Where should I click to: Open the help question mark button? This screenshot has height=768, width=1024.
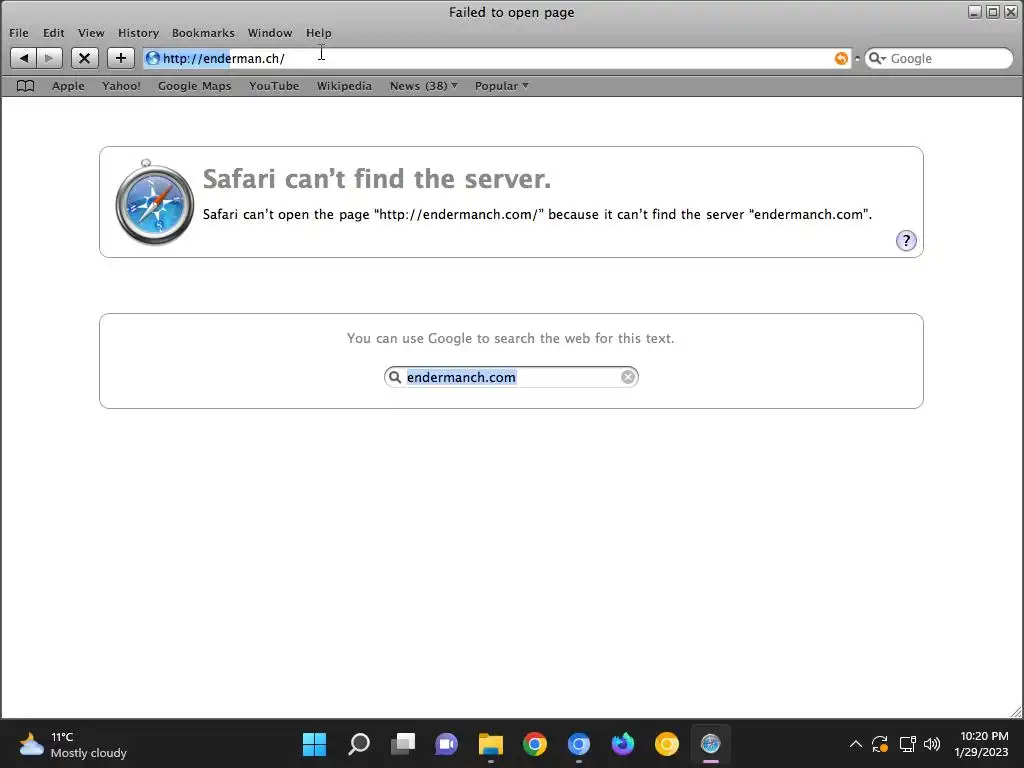click(906, 240)
